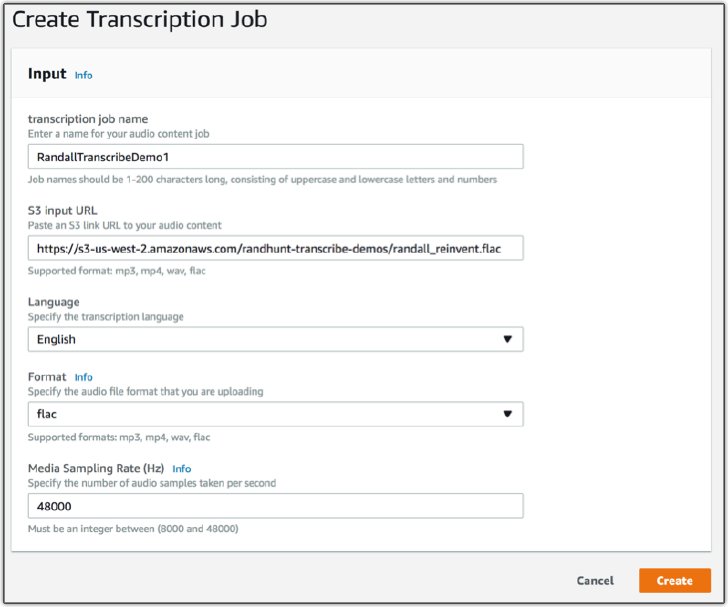Select the S3 input URL text box
The width and height of the screenshot is (728, 607).
pos(275,248)
